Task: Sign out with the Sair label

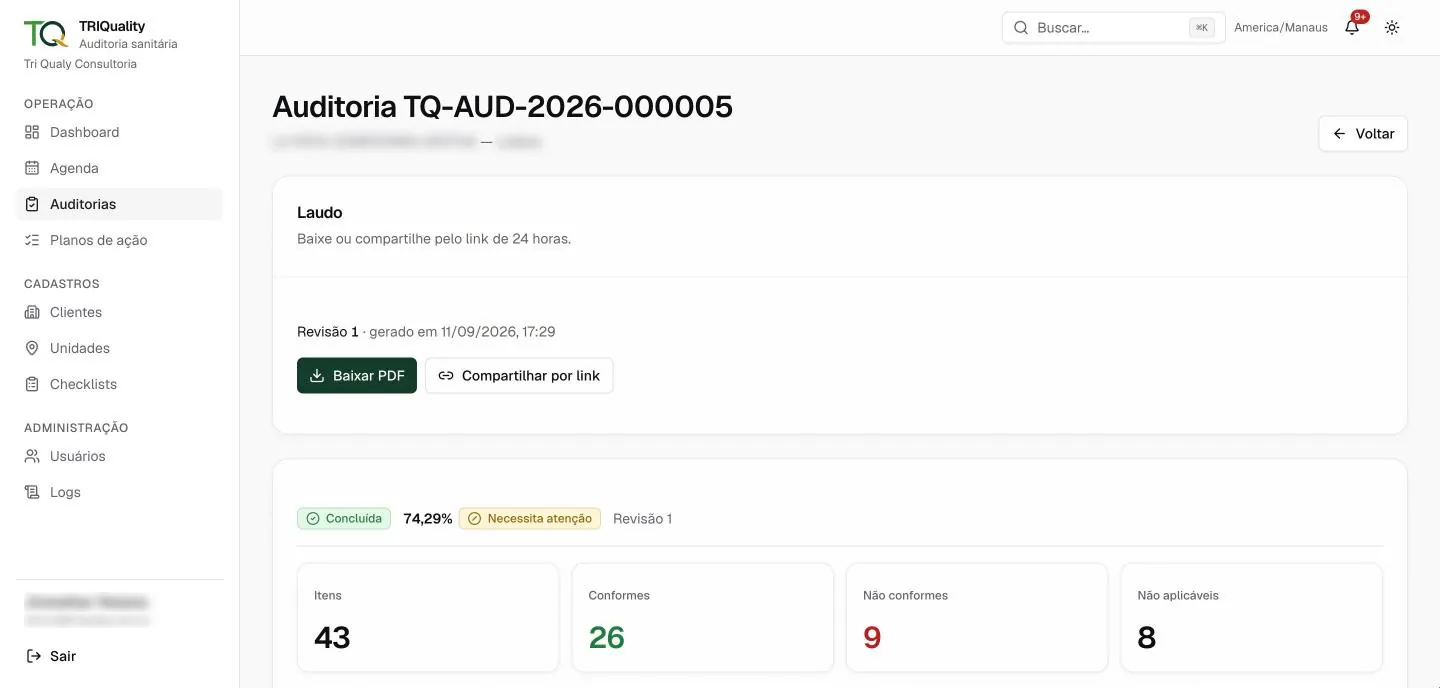Action: 63,656
